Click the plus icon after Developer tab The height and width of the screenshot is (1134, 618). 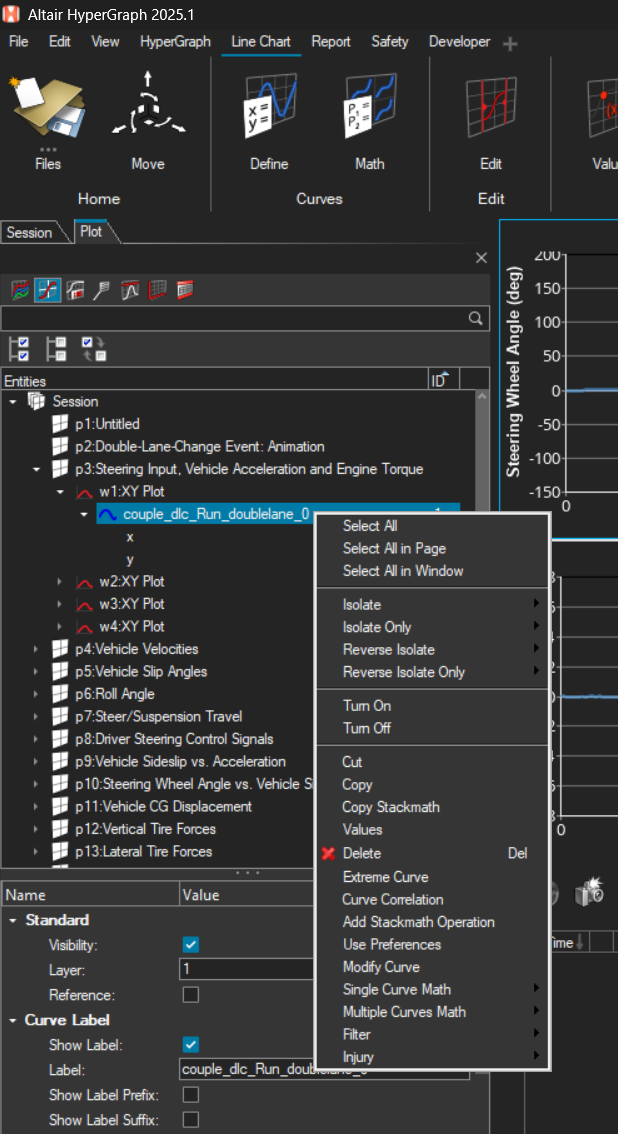point(510,44)
